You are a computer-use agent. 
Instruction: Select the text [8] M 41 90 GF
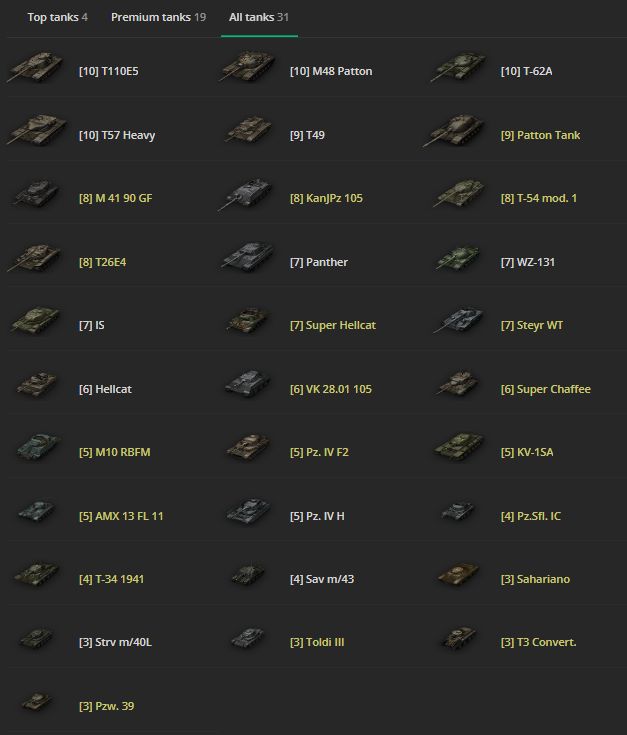(116, 198)
